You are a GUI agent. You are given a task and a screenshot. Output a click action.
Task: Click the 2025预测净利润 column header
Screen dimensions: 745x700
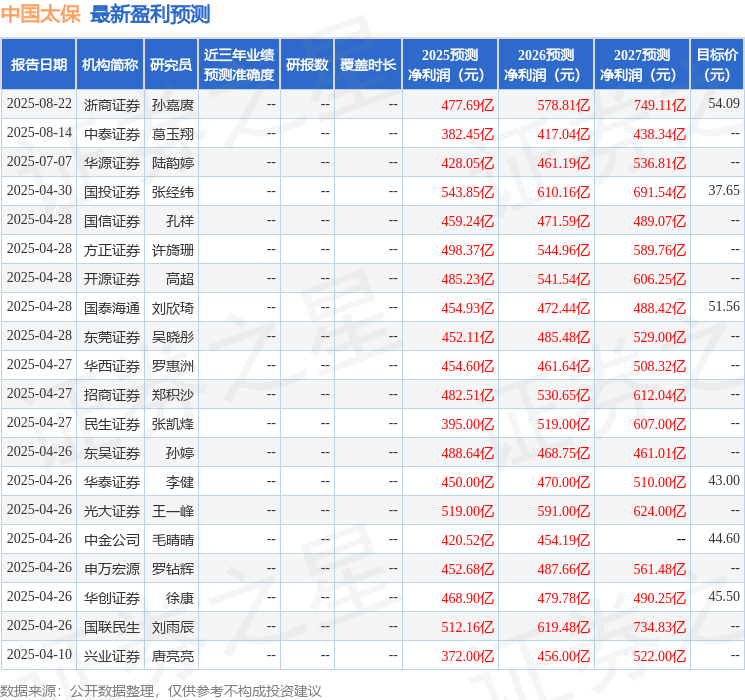pos(450,65)
